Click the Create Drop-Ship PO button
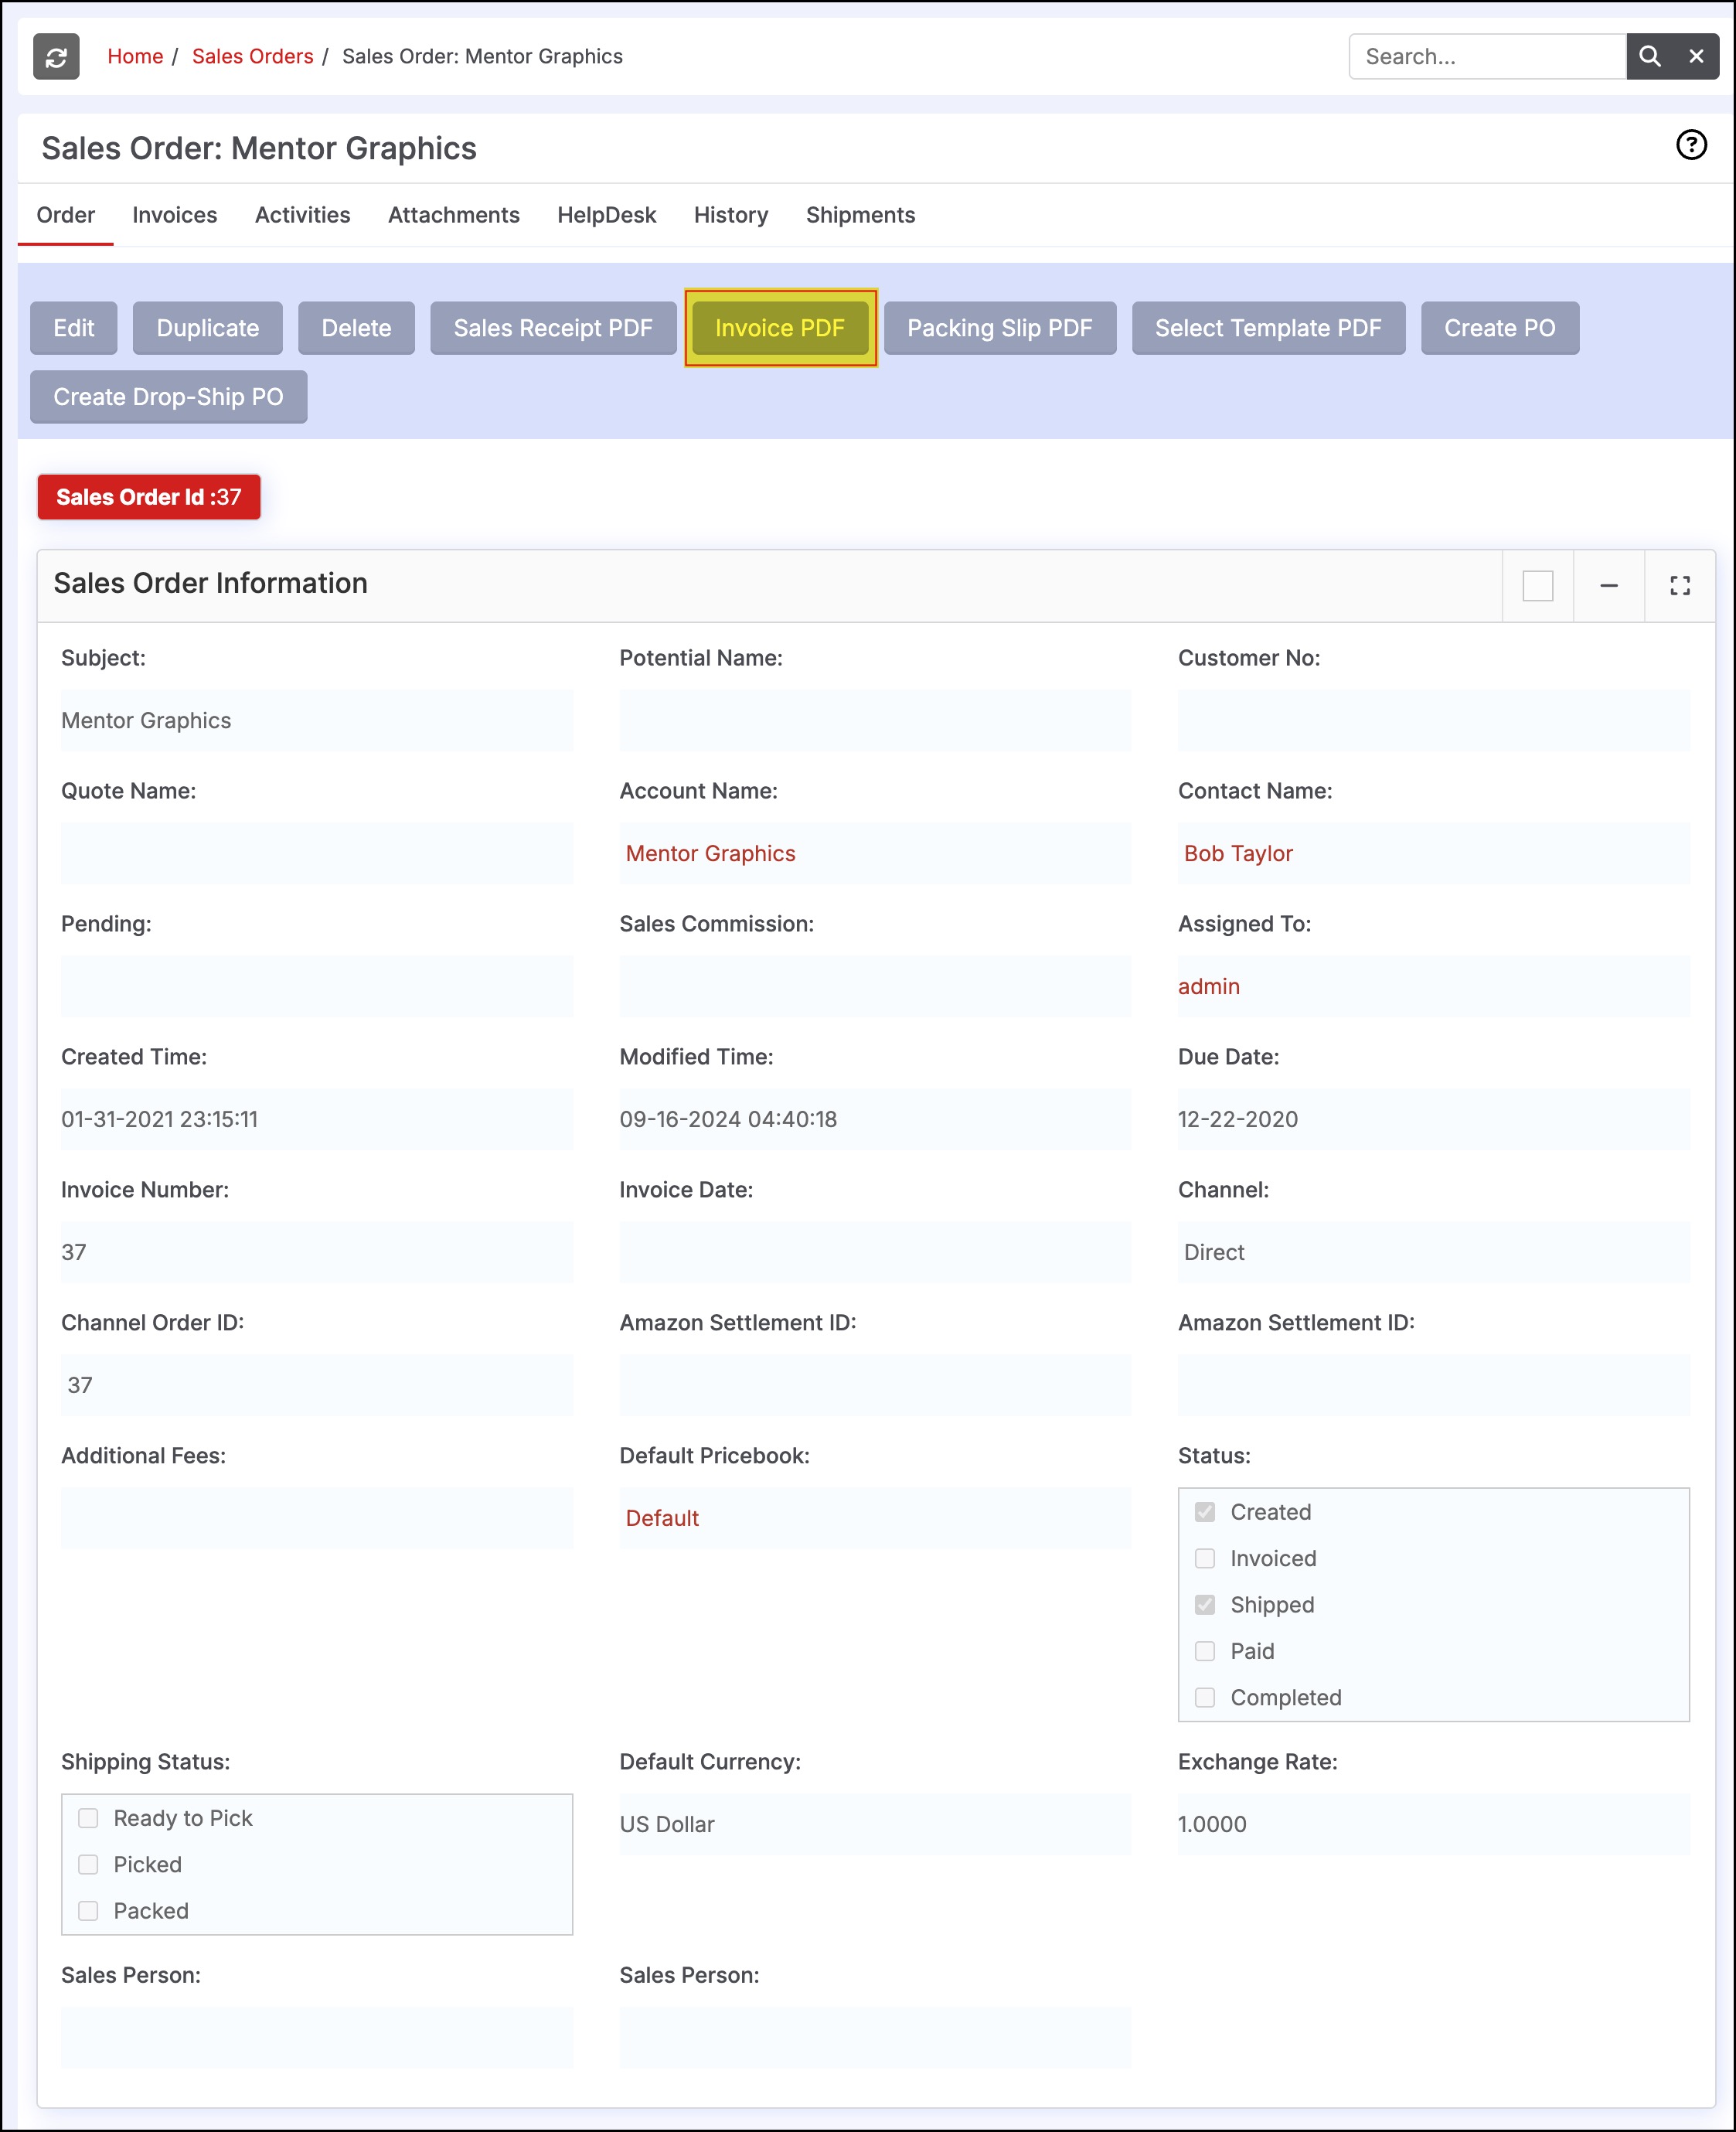 [168, 397]
